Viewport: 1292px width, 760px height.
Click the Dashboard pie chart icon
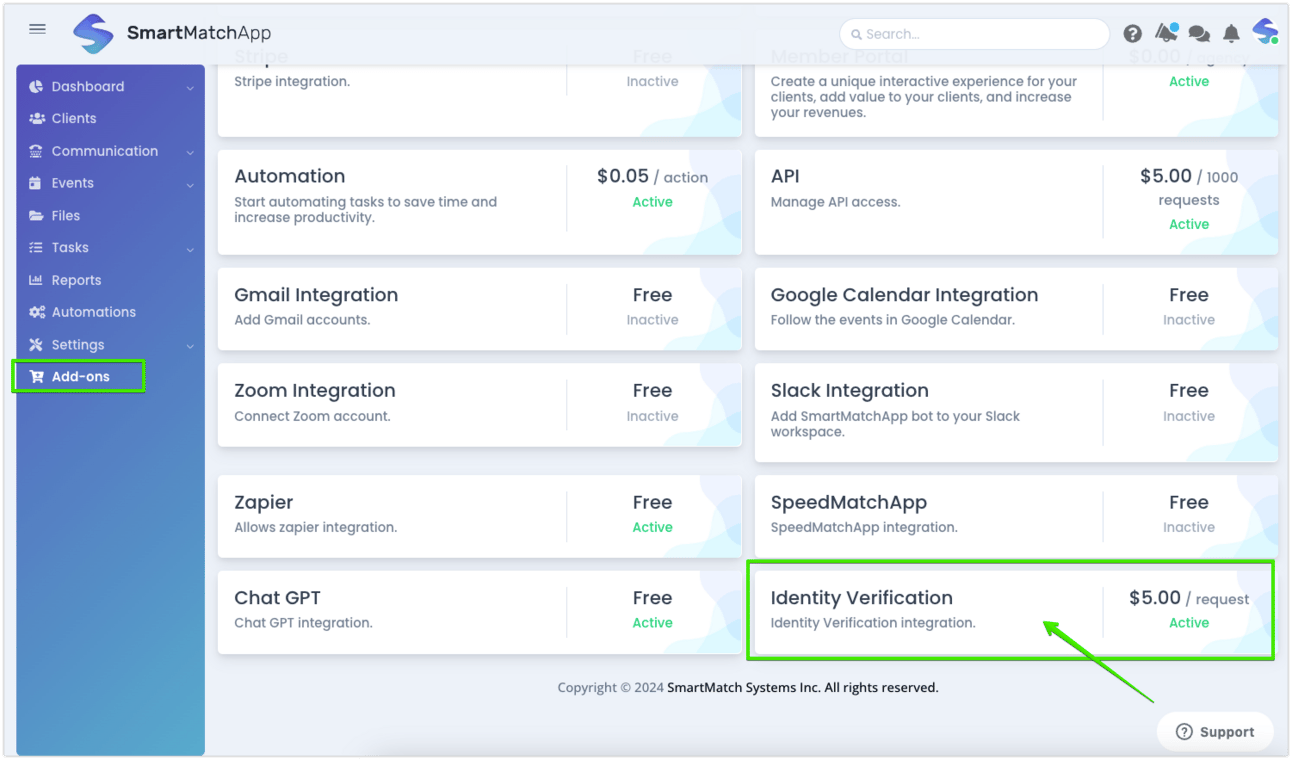pyautogui.click(x=36, y=87)
